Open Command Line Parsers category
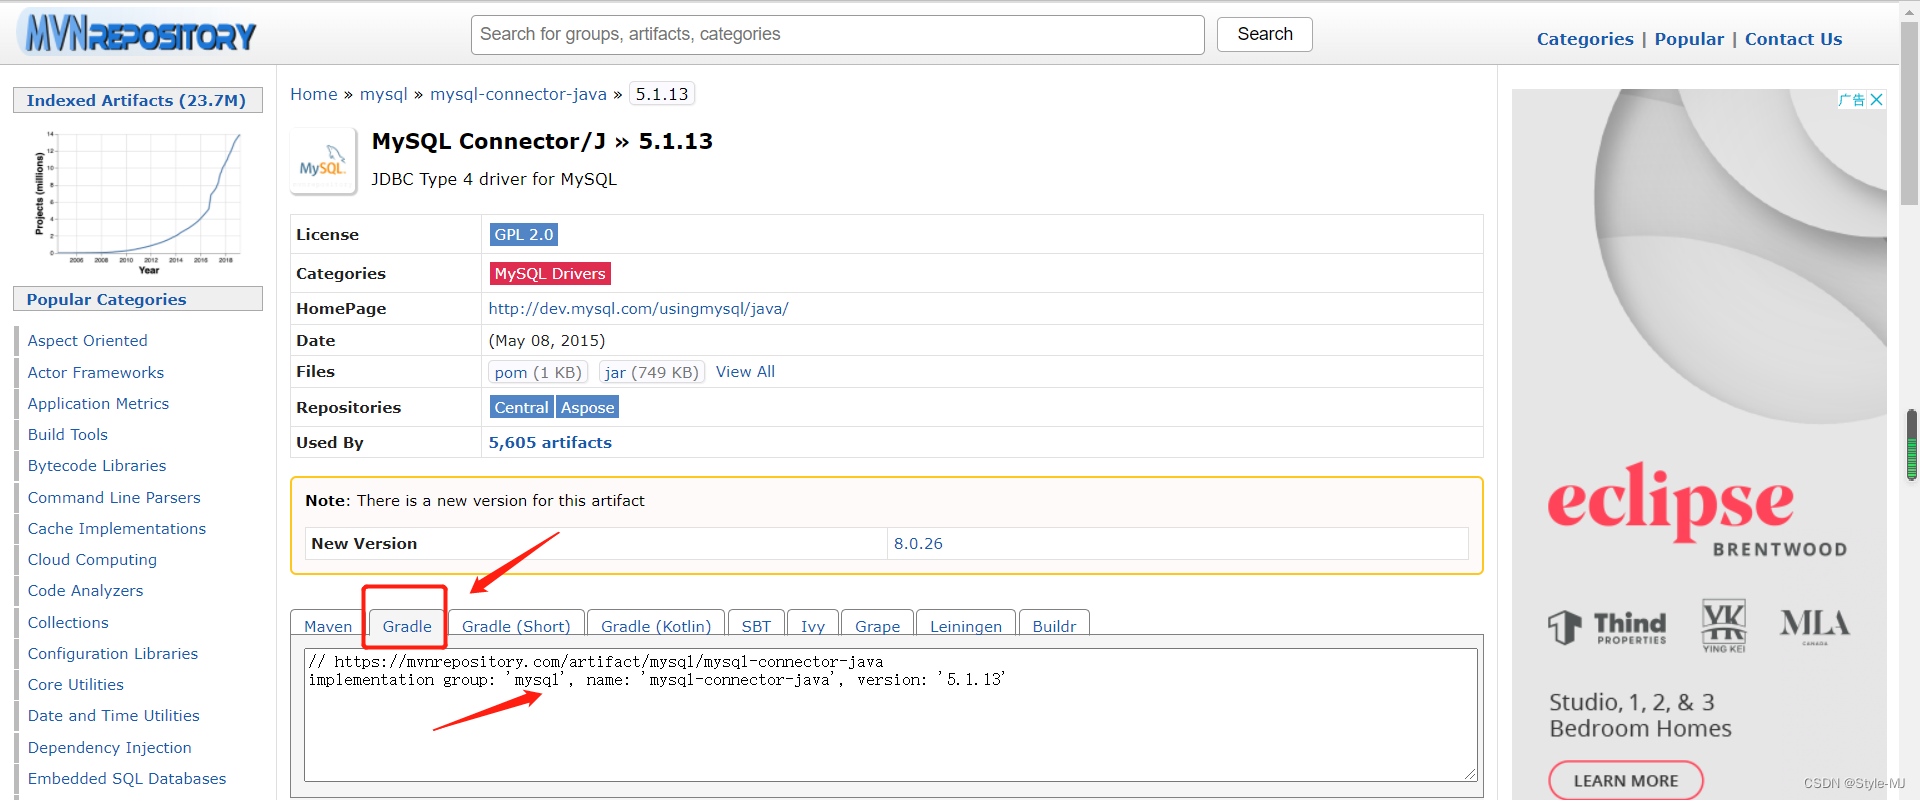 click(114, 497)
